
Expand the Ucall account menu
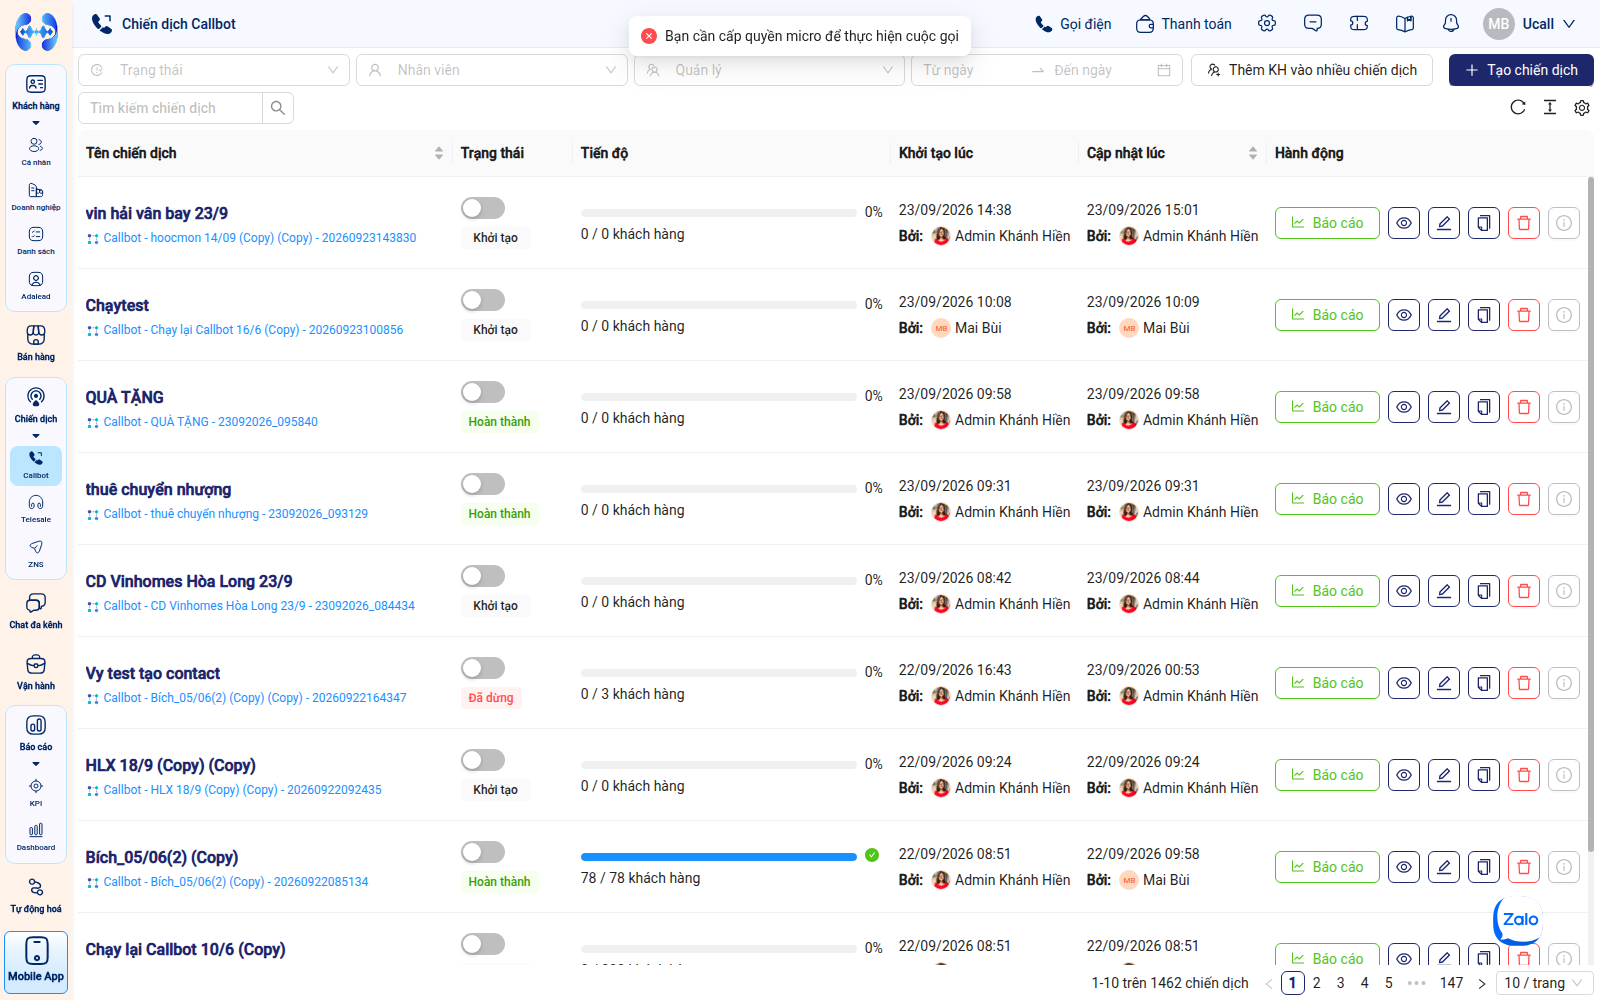(x=1531, y=24)
